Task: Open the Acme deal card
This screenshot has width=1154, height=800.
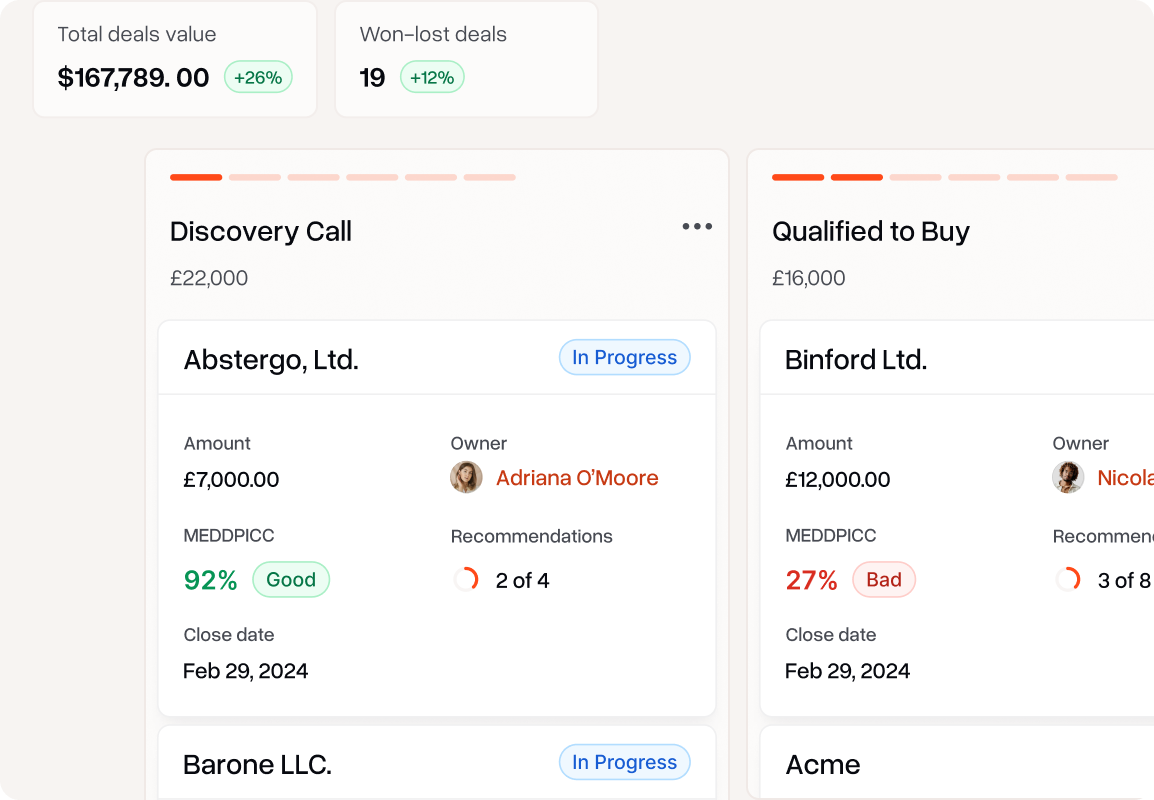Action: pos(823,765)
